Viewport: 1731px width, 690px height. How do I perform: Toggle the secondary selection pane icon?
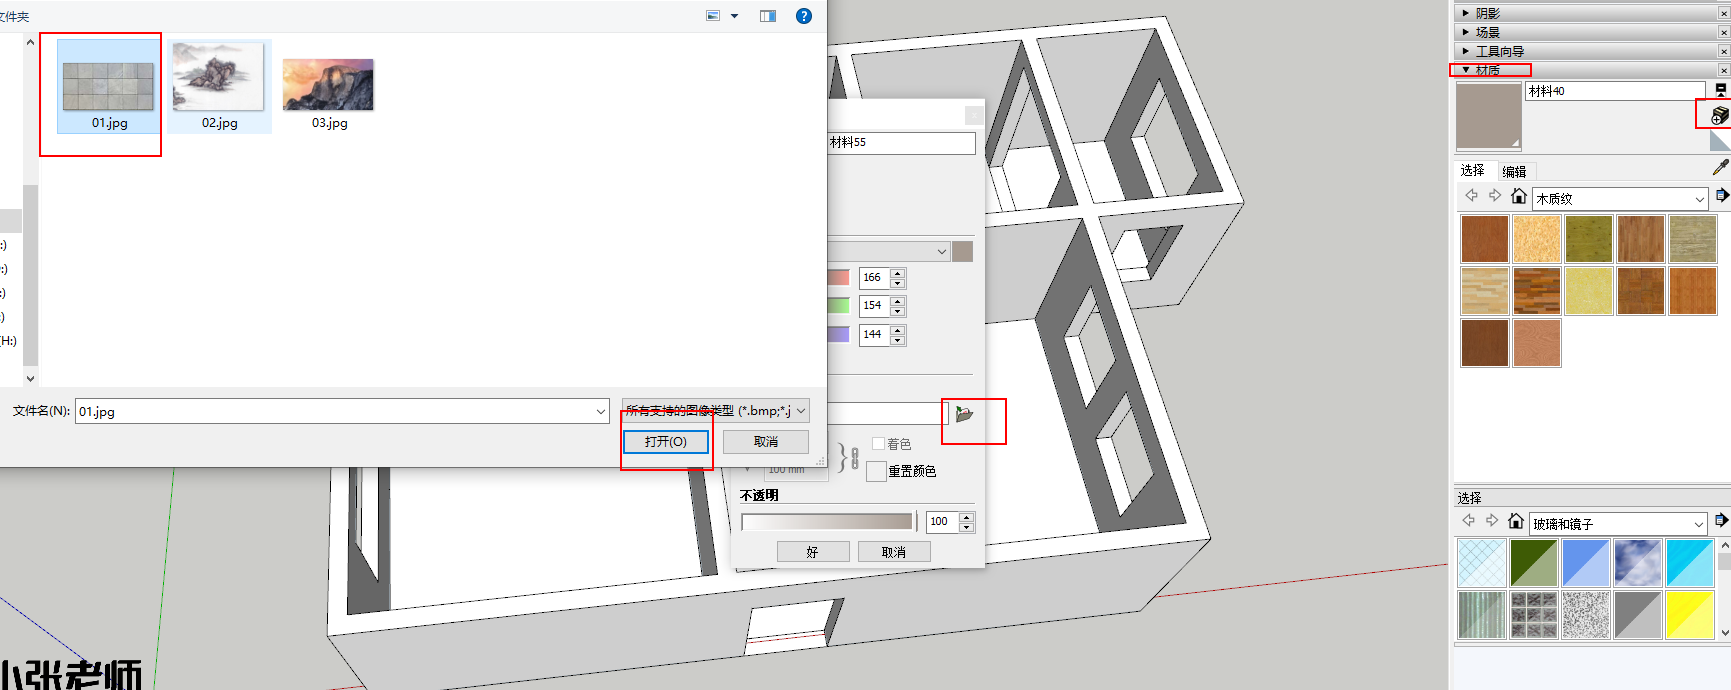(x=1721, y=90)
